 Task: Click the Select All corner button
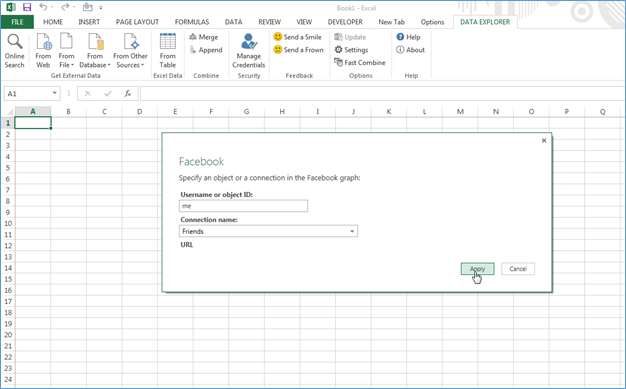click(9, 111)
